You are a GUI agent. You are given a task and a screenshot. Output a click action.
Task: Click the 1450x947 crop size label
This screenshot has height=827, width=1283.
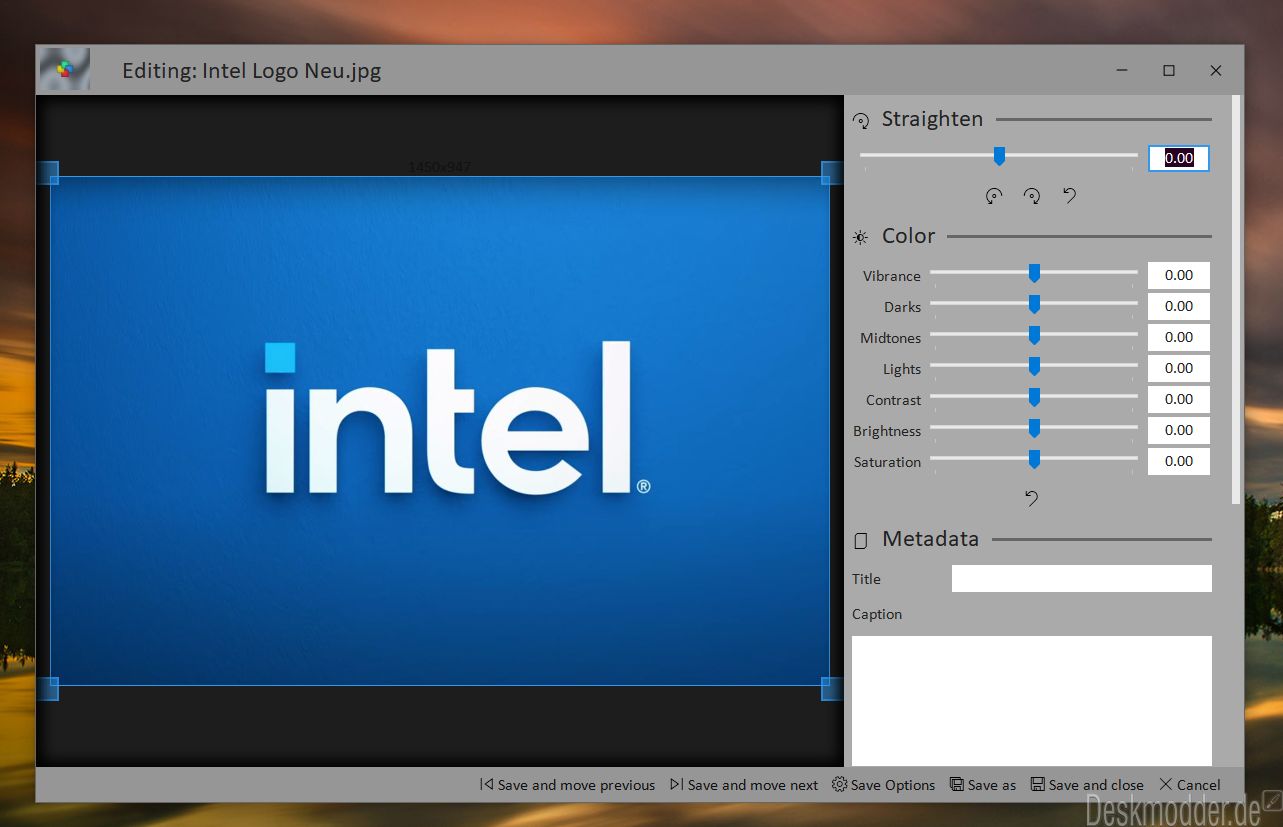click(x=440, y=167)
